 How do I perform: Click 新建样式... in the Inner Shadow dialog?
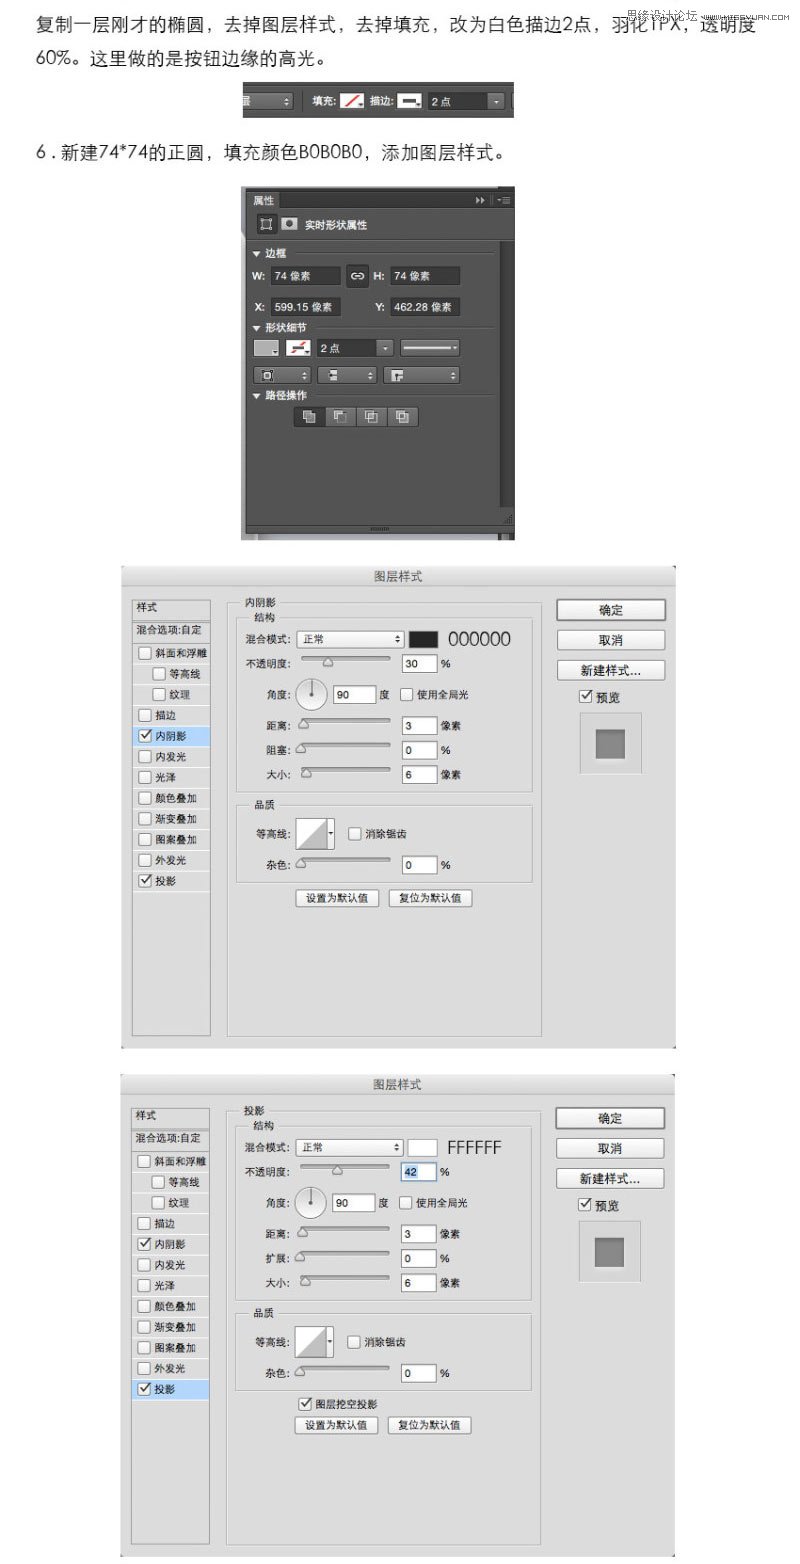click(x=611, y=671)
